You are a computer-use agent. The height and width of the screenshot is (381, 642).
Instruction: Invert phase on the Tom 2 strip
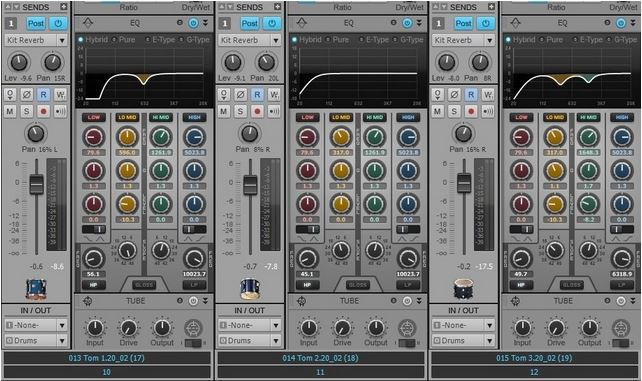tap(240, 95)
